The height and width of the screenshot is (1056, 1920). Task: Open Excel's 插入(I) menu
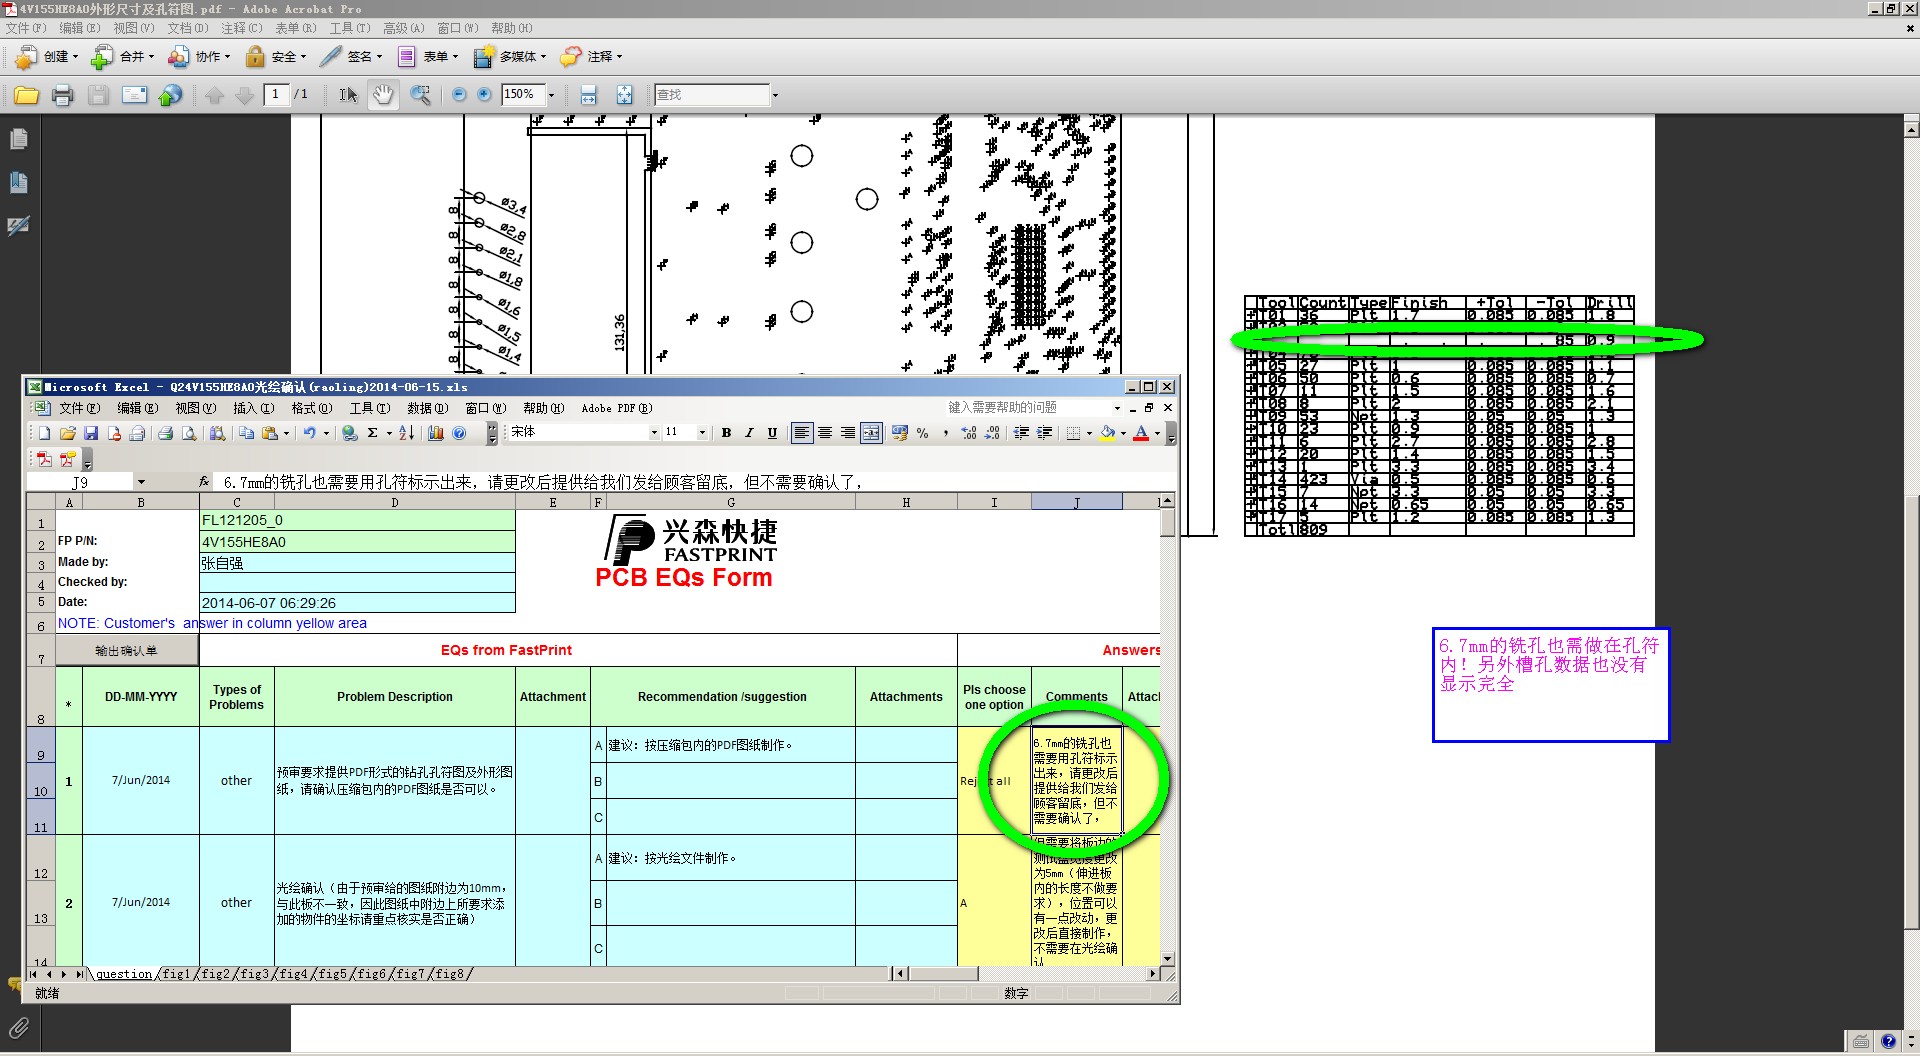coord(253,408)
